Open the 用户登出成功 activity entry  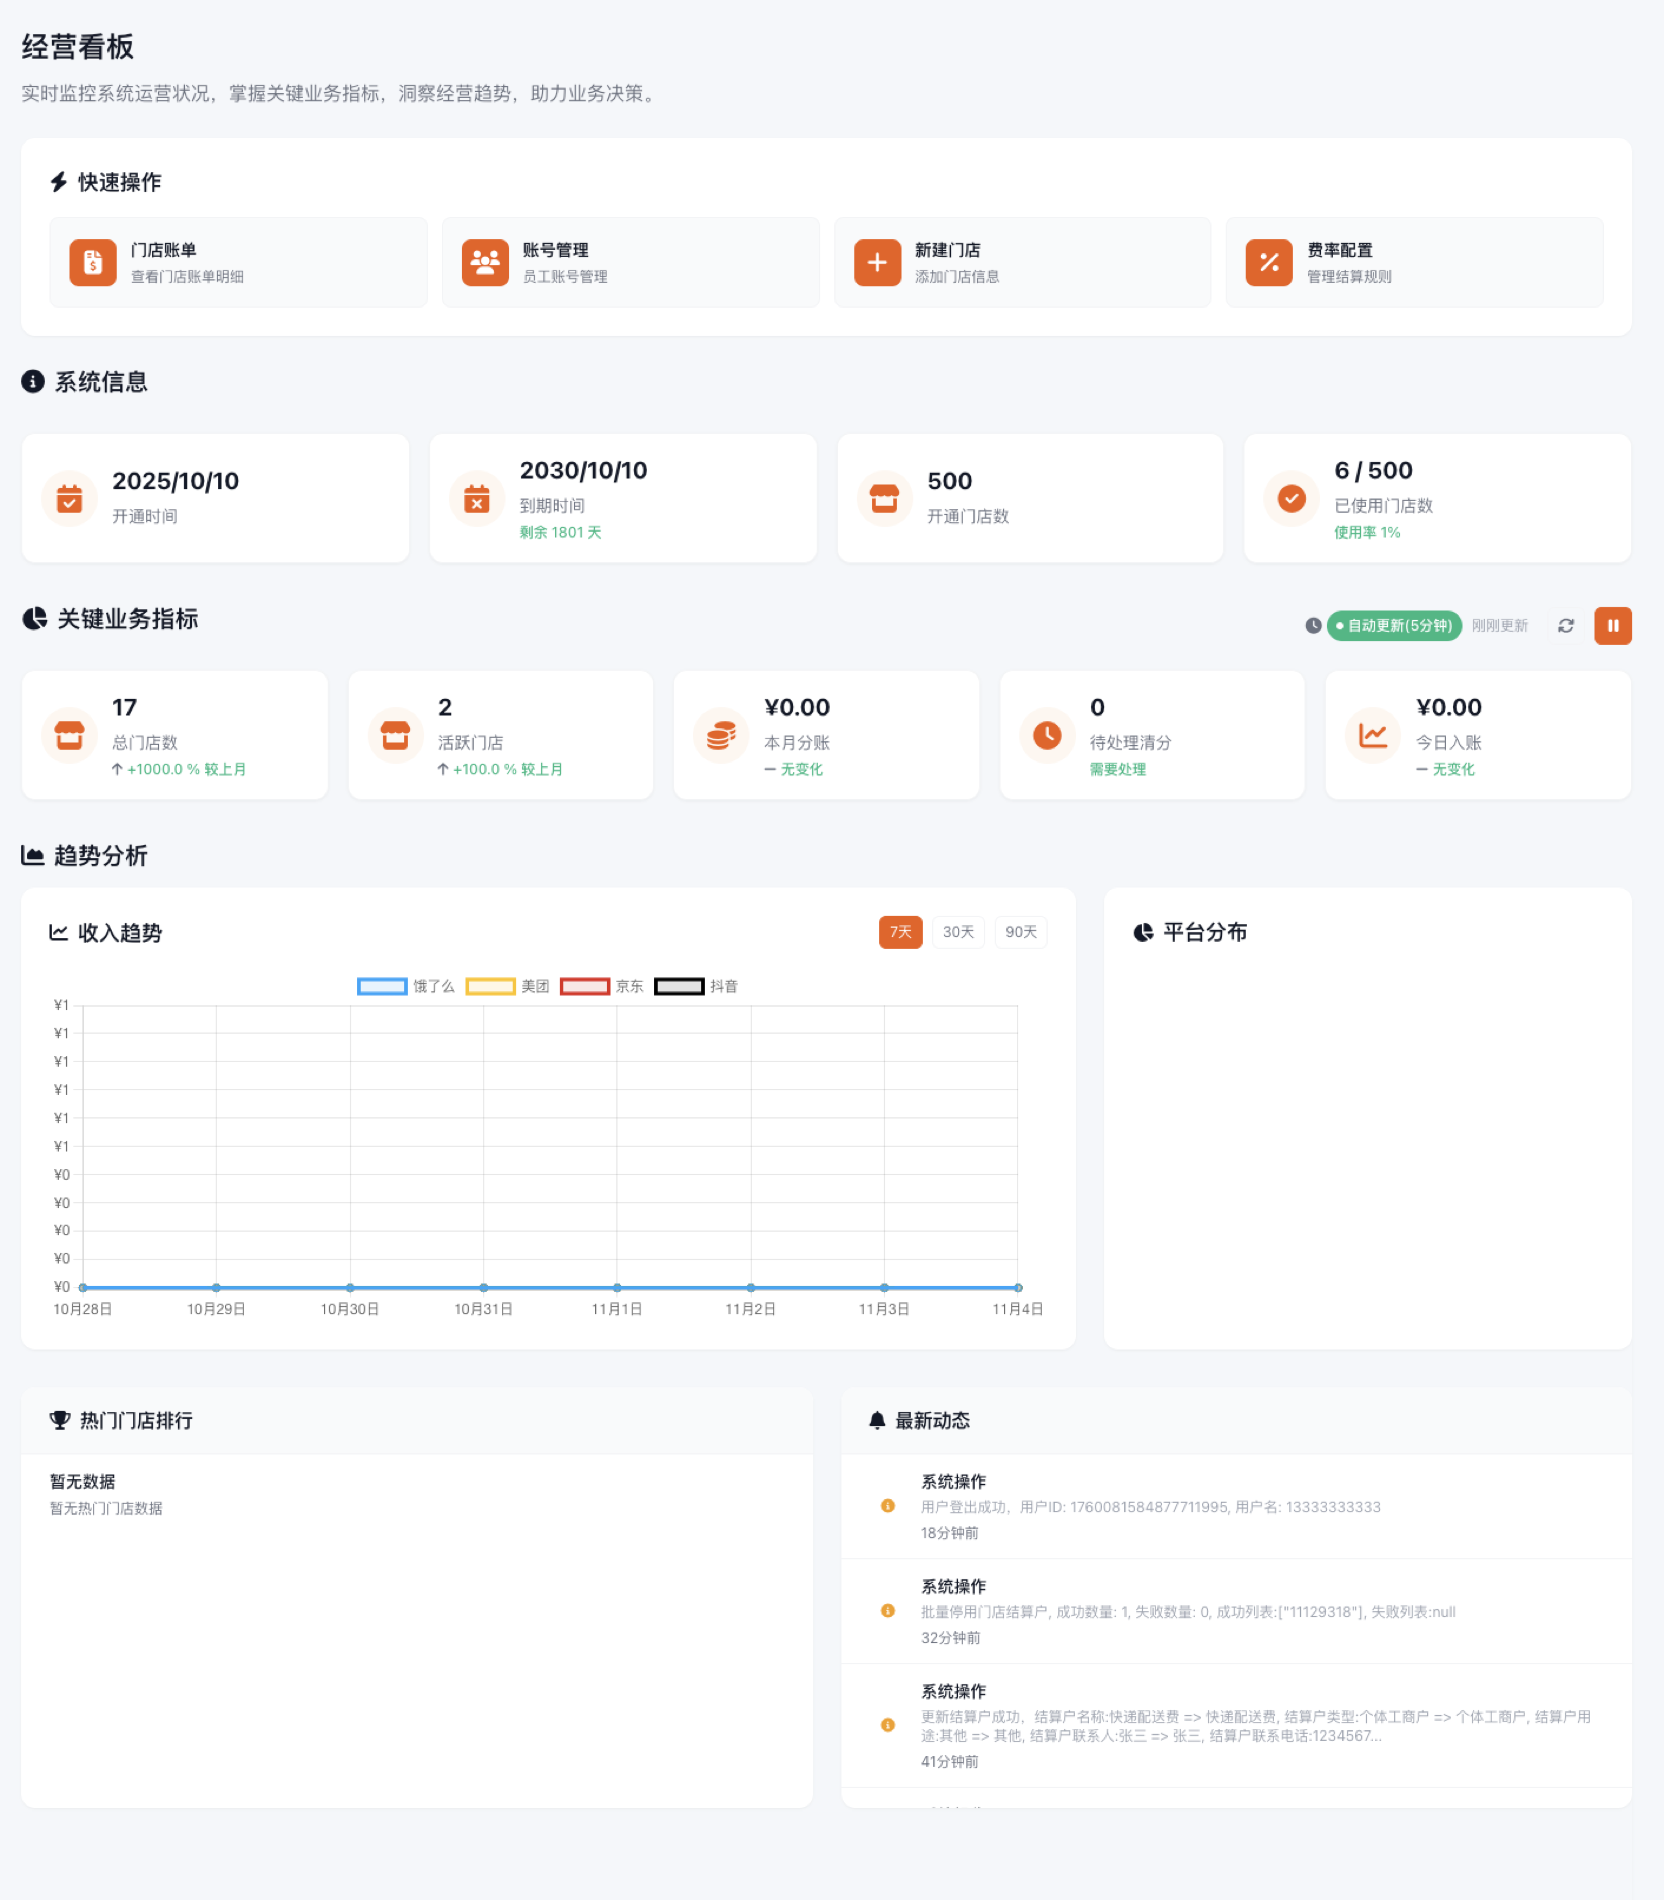(x=1150, y=1507)
